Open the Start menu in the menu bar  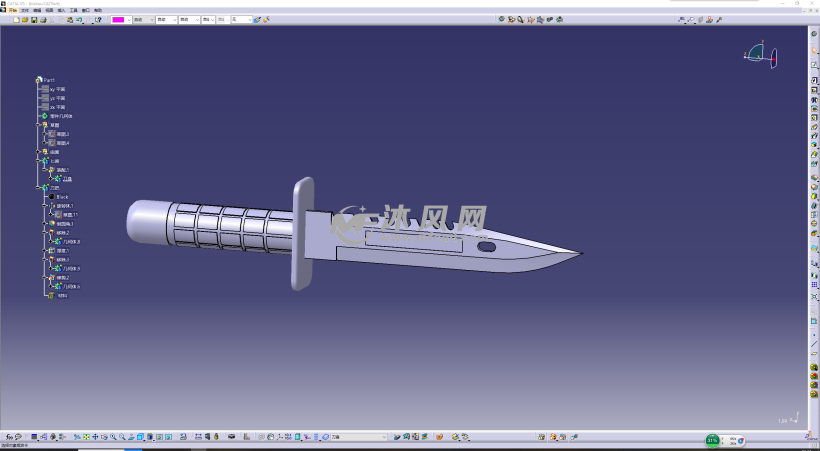click(x=13, y=10)
